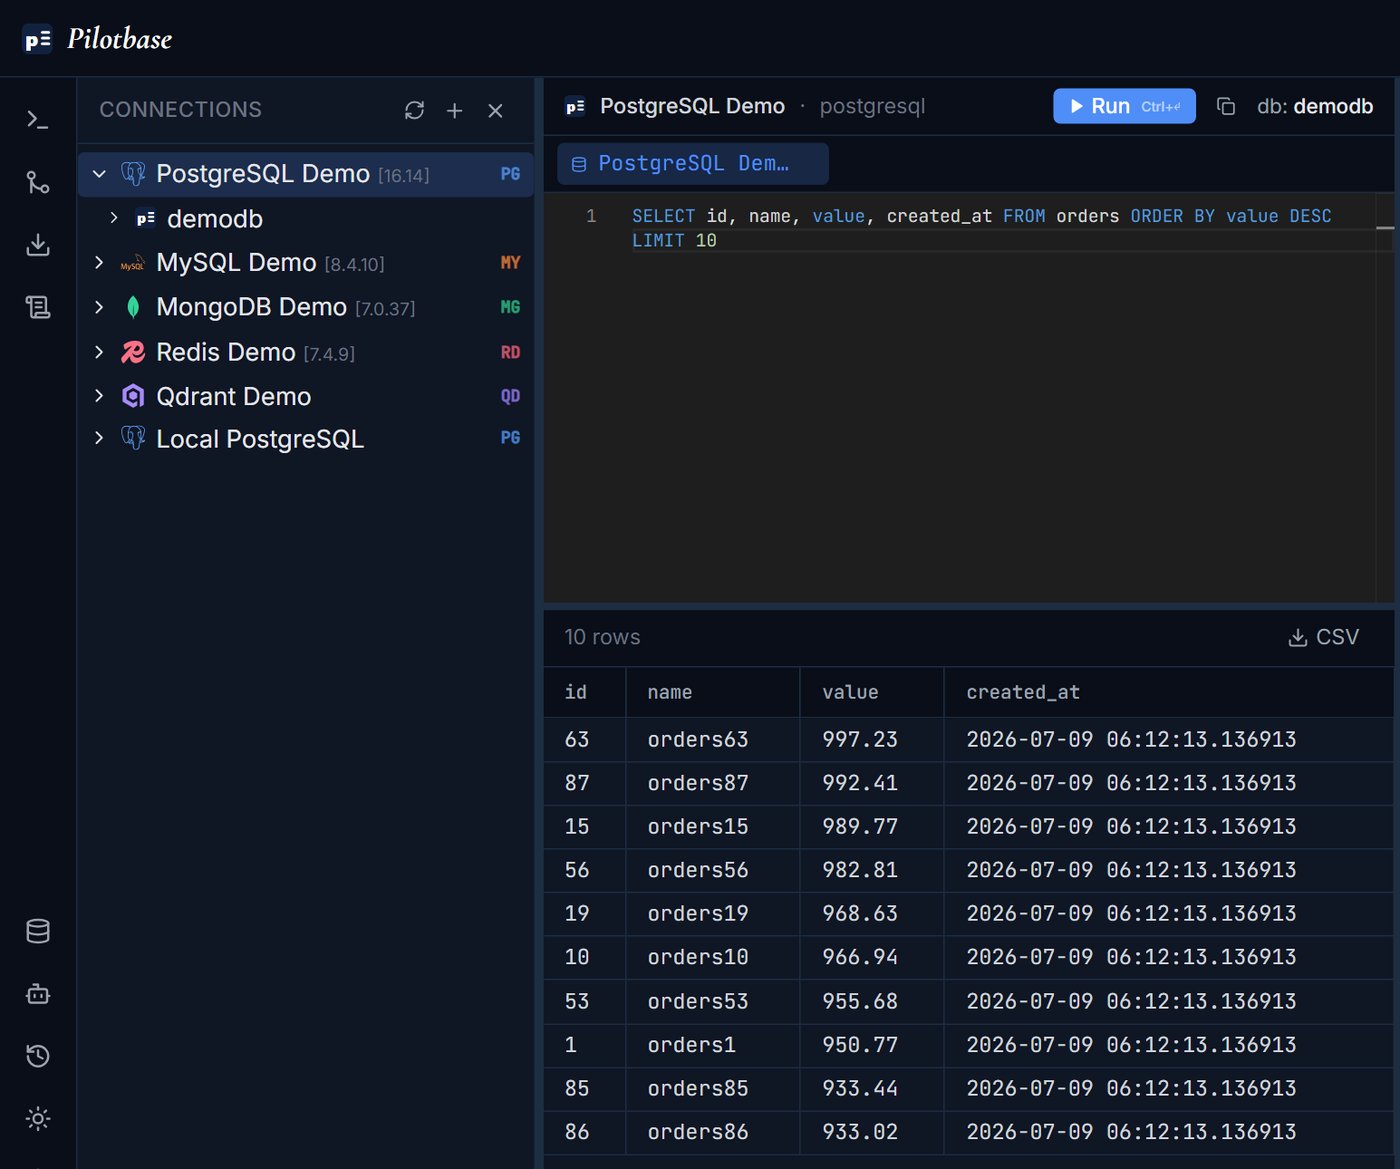Click the Redis Demo connection icon
Screen dimensions: 1400x1169
click(x=133, y=352)
